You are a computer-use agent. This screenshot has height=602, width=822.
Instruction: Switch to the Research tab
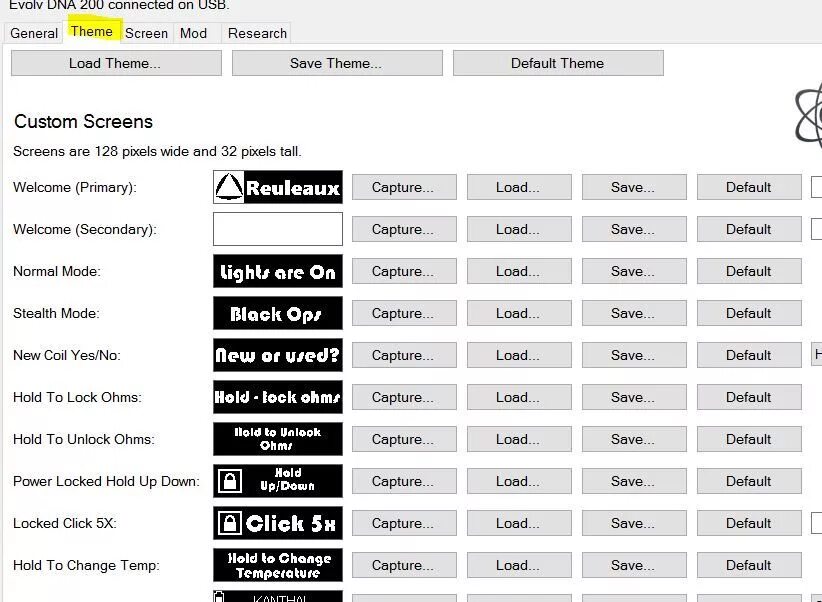coord(257,33)
